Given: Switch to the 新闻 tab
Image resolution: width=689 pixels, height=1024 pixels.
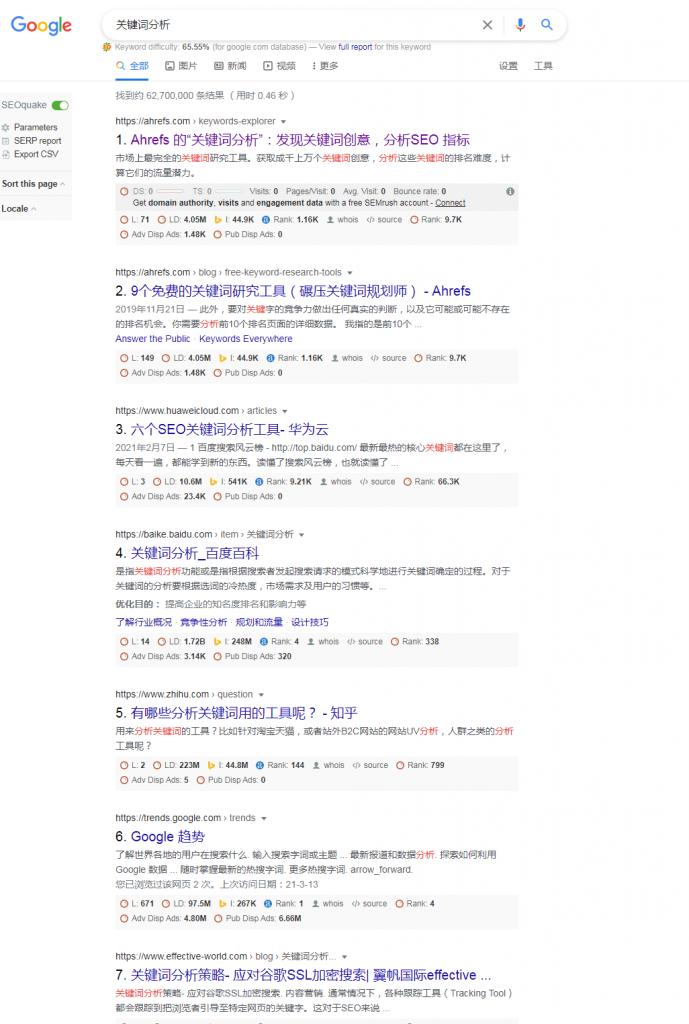Looking at the screenshot, I should [x=231, y=66].
